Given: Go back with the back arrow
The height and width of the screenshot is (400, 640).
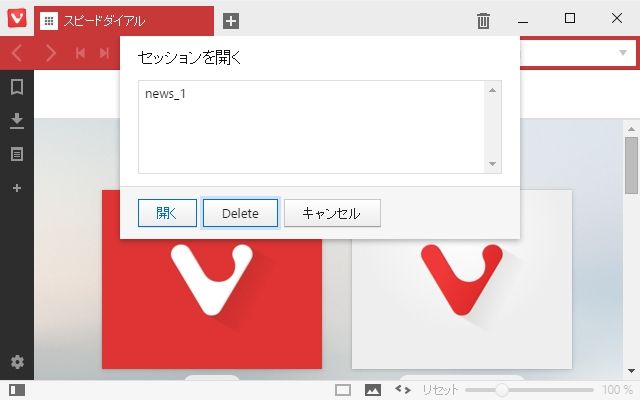Looking at the screenshot, I should (17, 53).
